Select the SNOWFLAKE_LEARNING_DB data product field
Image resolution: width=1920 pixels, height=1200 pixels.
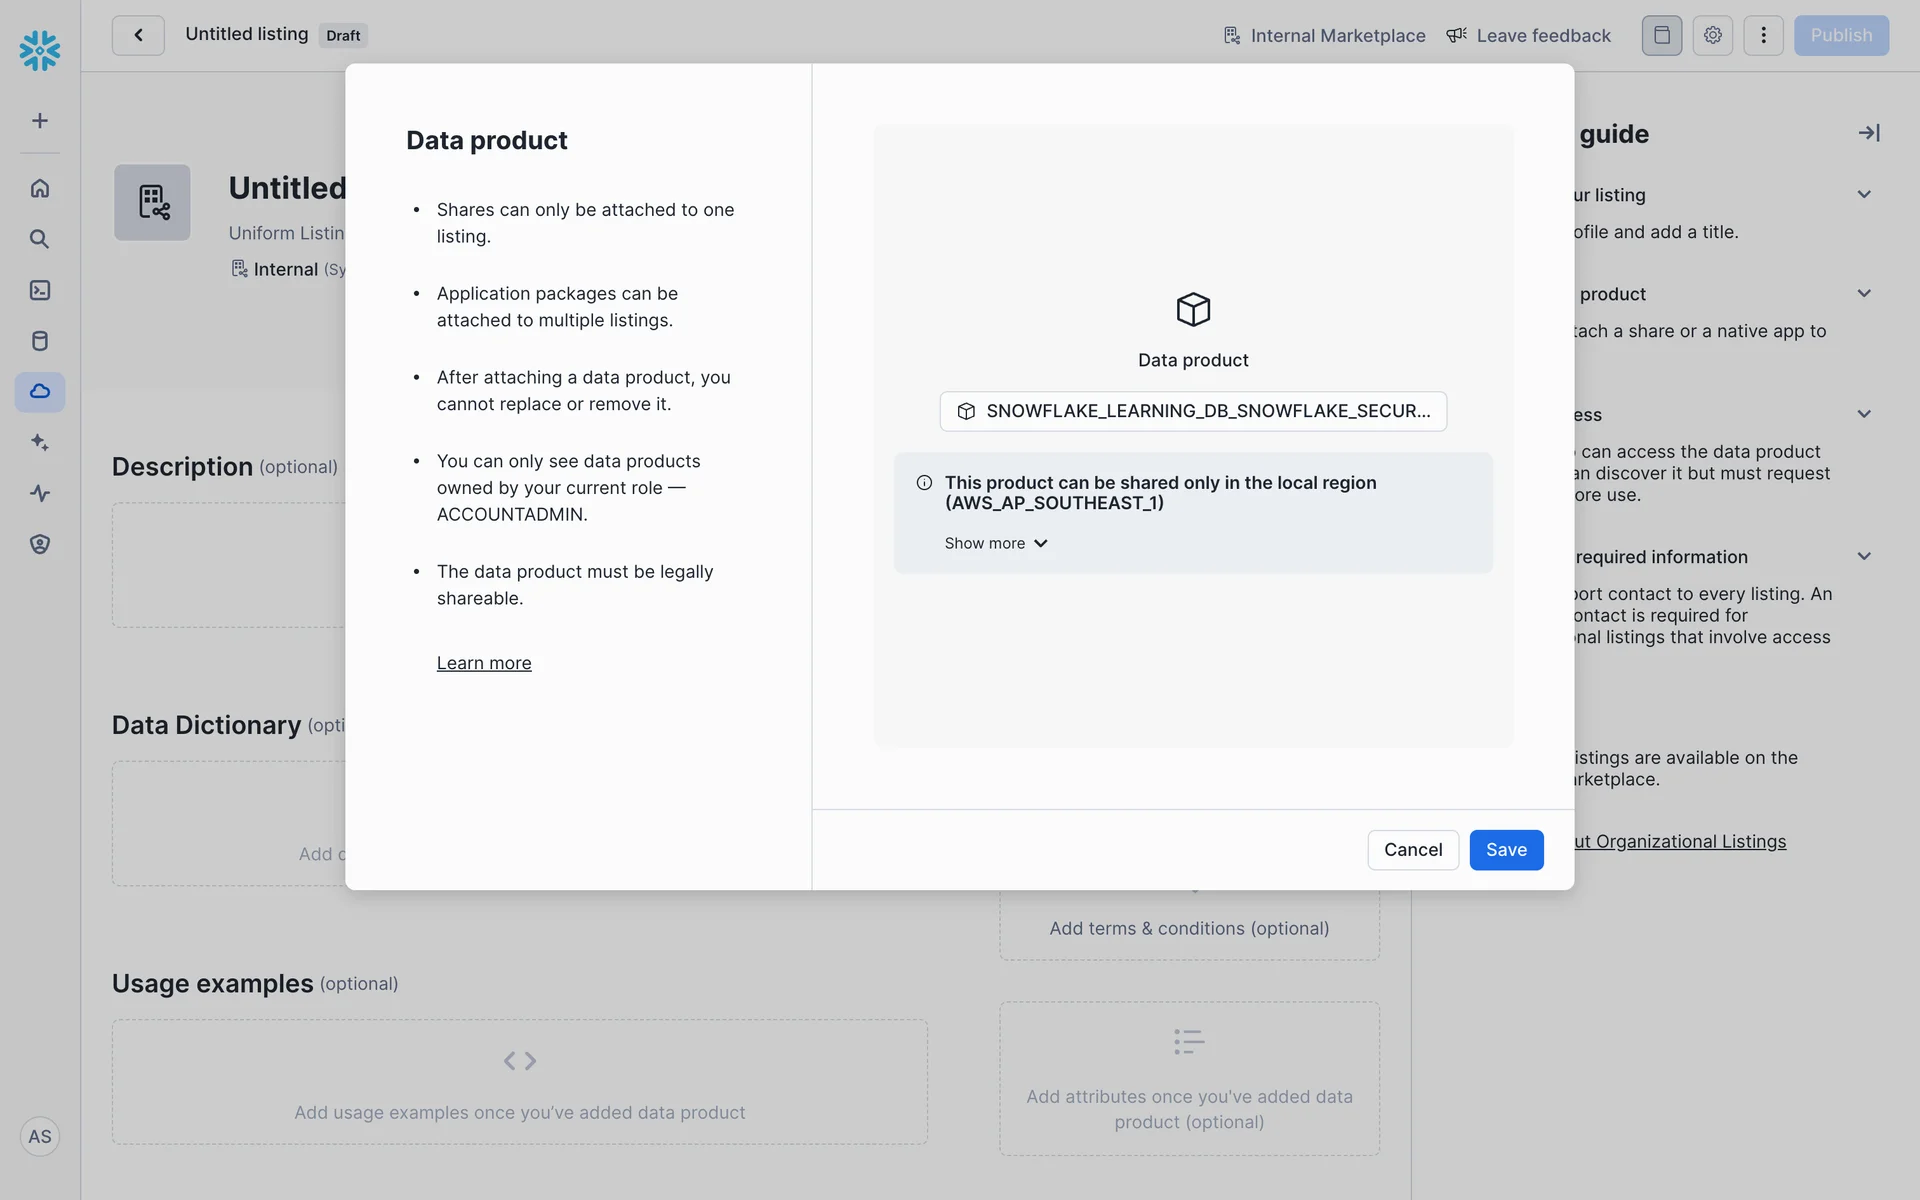coord(1192,411)
